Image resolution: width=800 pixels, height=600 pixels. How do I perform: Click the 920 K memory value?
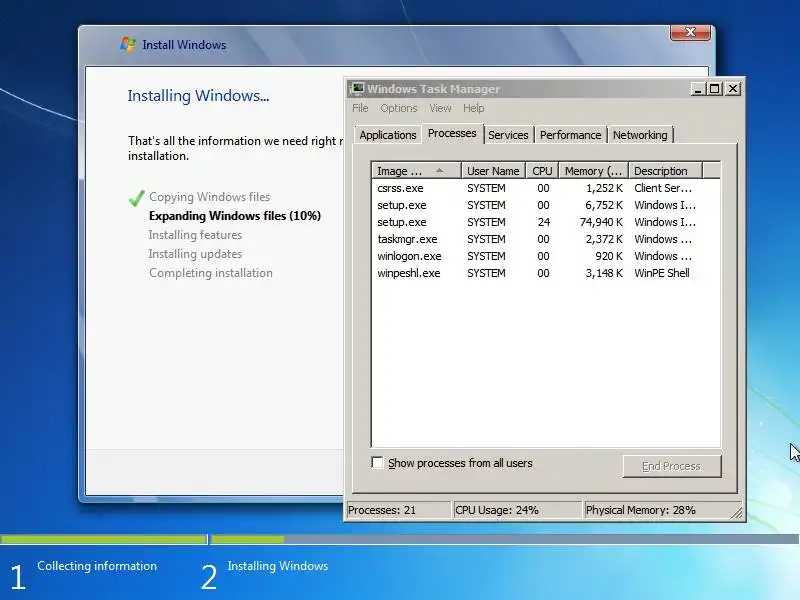609,256
